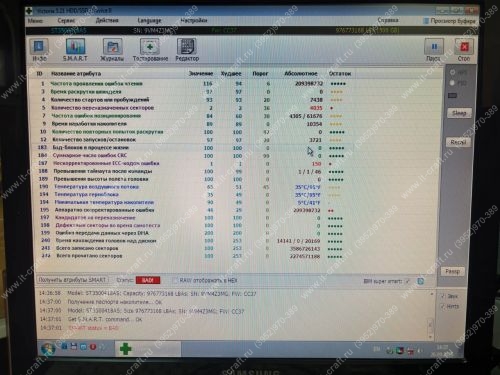The image size is (500, 375).
Task: Click raw value 150 in row 187
Action: 316,164
